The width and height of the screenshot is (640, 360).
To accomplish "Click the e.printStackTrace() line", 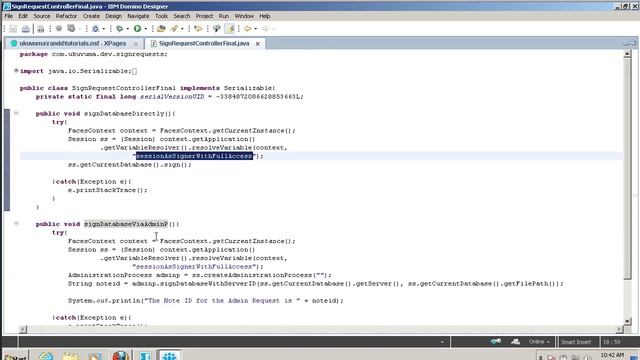I will coord(107,190).
